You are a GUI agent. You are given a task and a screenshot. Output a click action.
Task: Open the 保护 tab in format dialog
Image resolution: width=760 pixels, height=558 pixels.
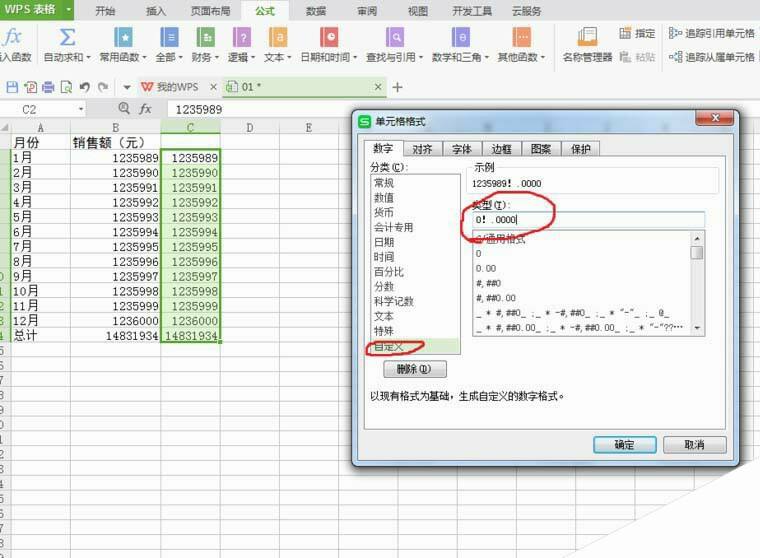tap(581, 149)
